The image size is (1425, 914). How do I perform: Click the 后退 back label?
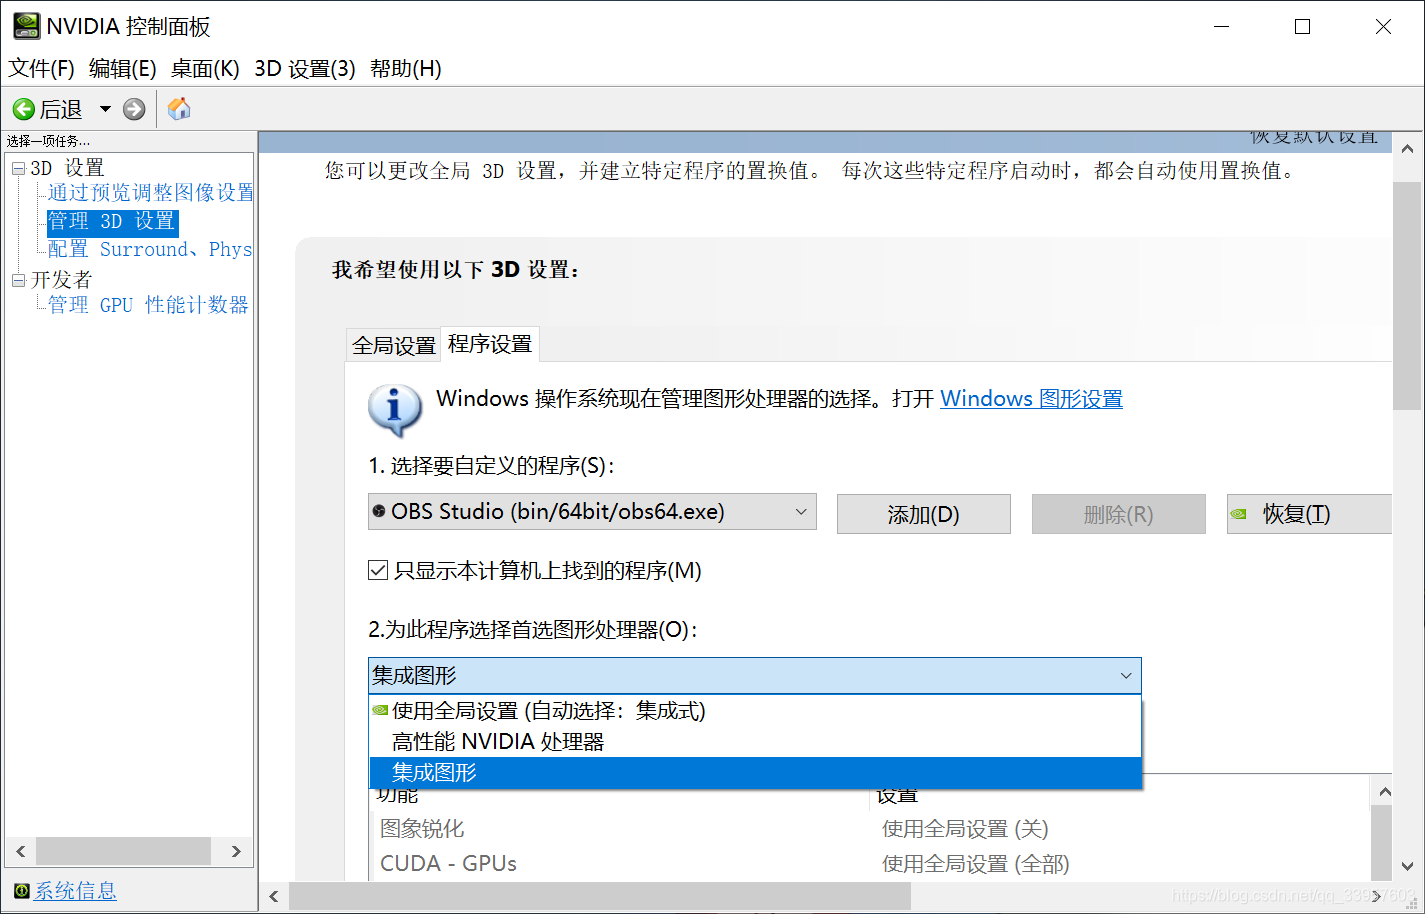coord(61,109)
